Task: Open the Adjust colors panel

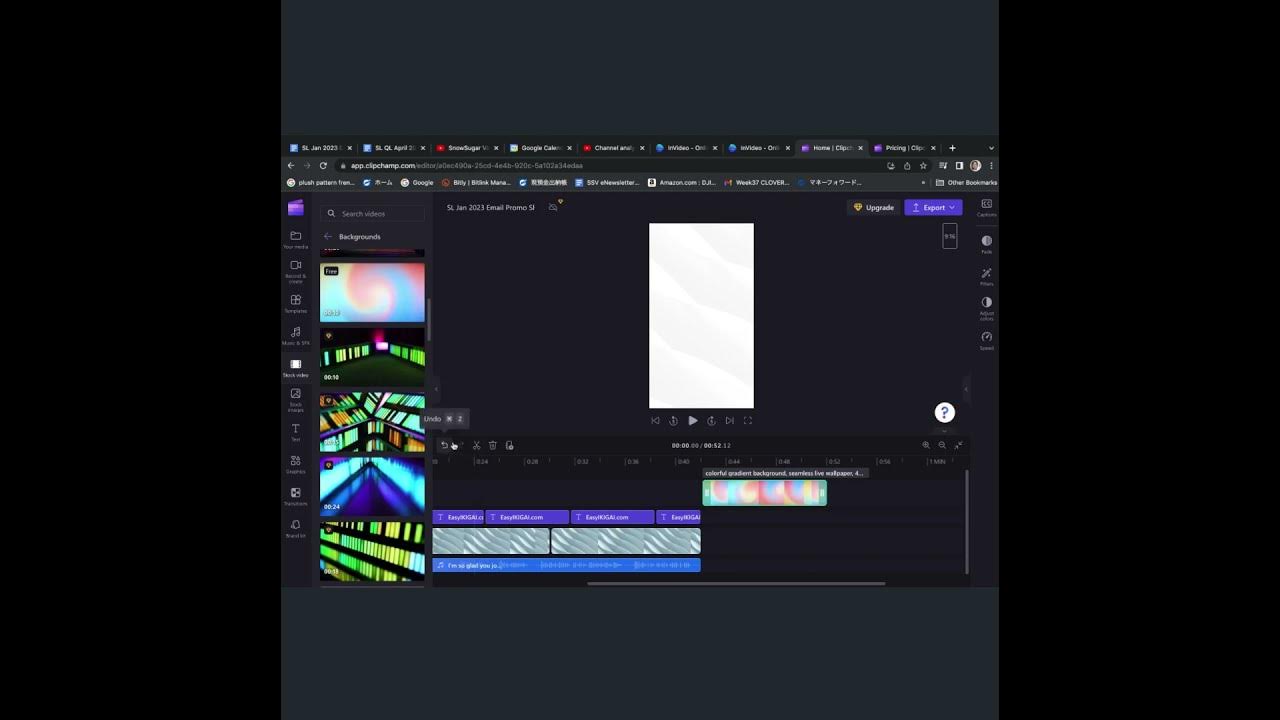Action: coord(986,308)
